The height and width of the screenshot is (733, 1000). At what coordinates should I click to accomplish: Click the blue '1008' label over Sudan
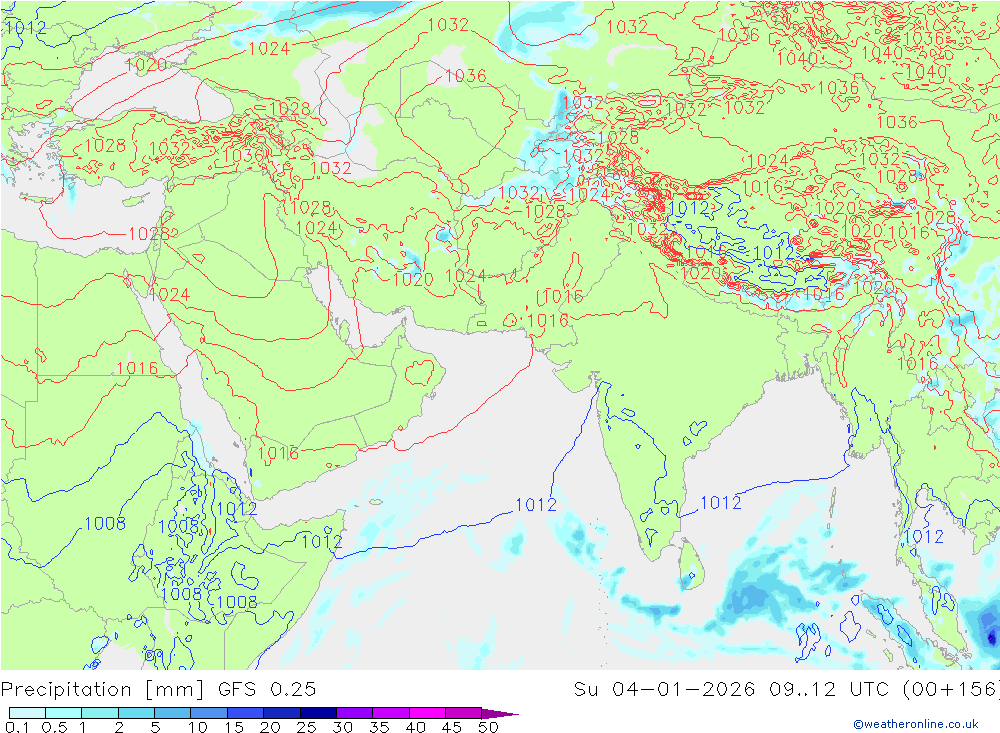[x=105, y=523]
